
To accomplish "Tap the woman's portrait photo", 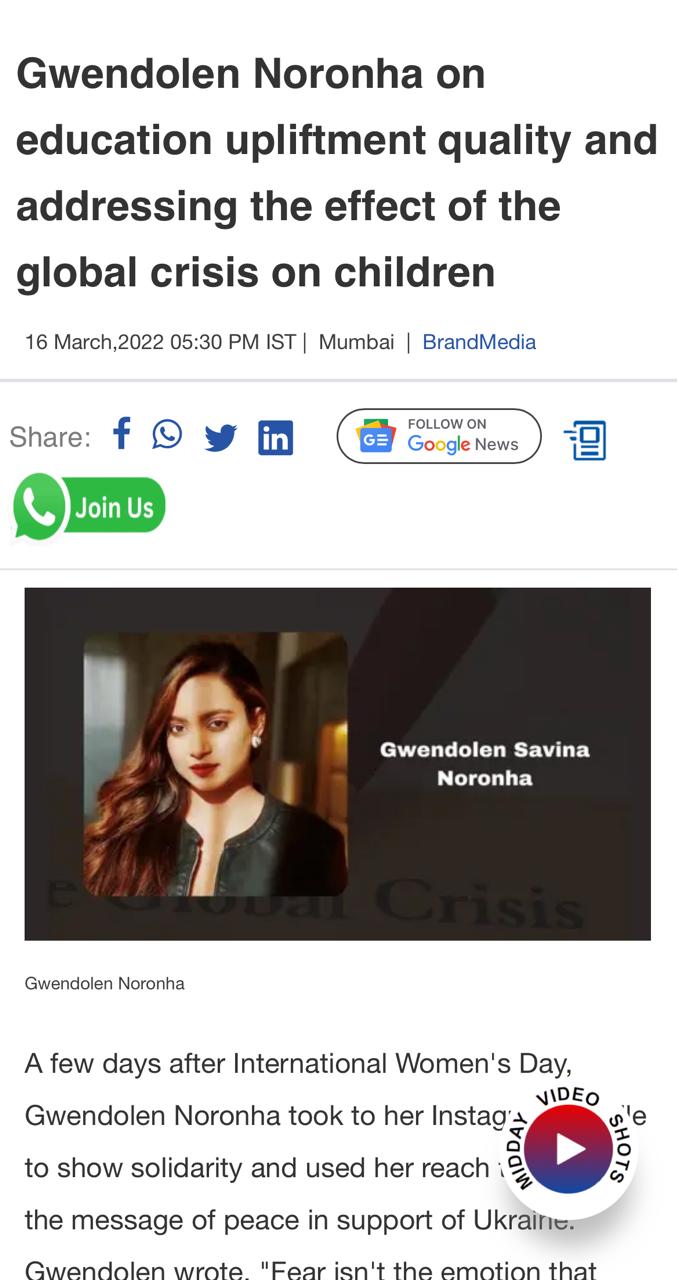I will [215, 764].
